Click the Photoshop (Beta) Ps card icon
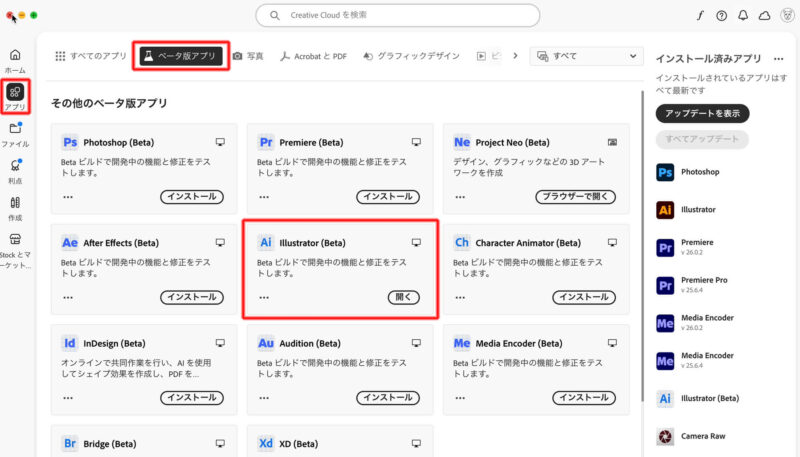Image resolution: width=800 pixels, height=457 pixels. [70, 142]
